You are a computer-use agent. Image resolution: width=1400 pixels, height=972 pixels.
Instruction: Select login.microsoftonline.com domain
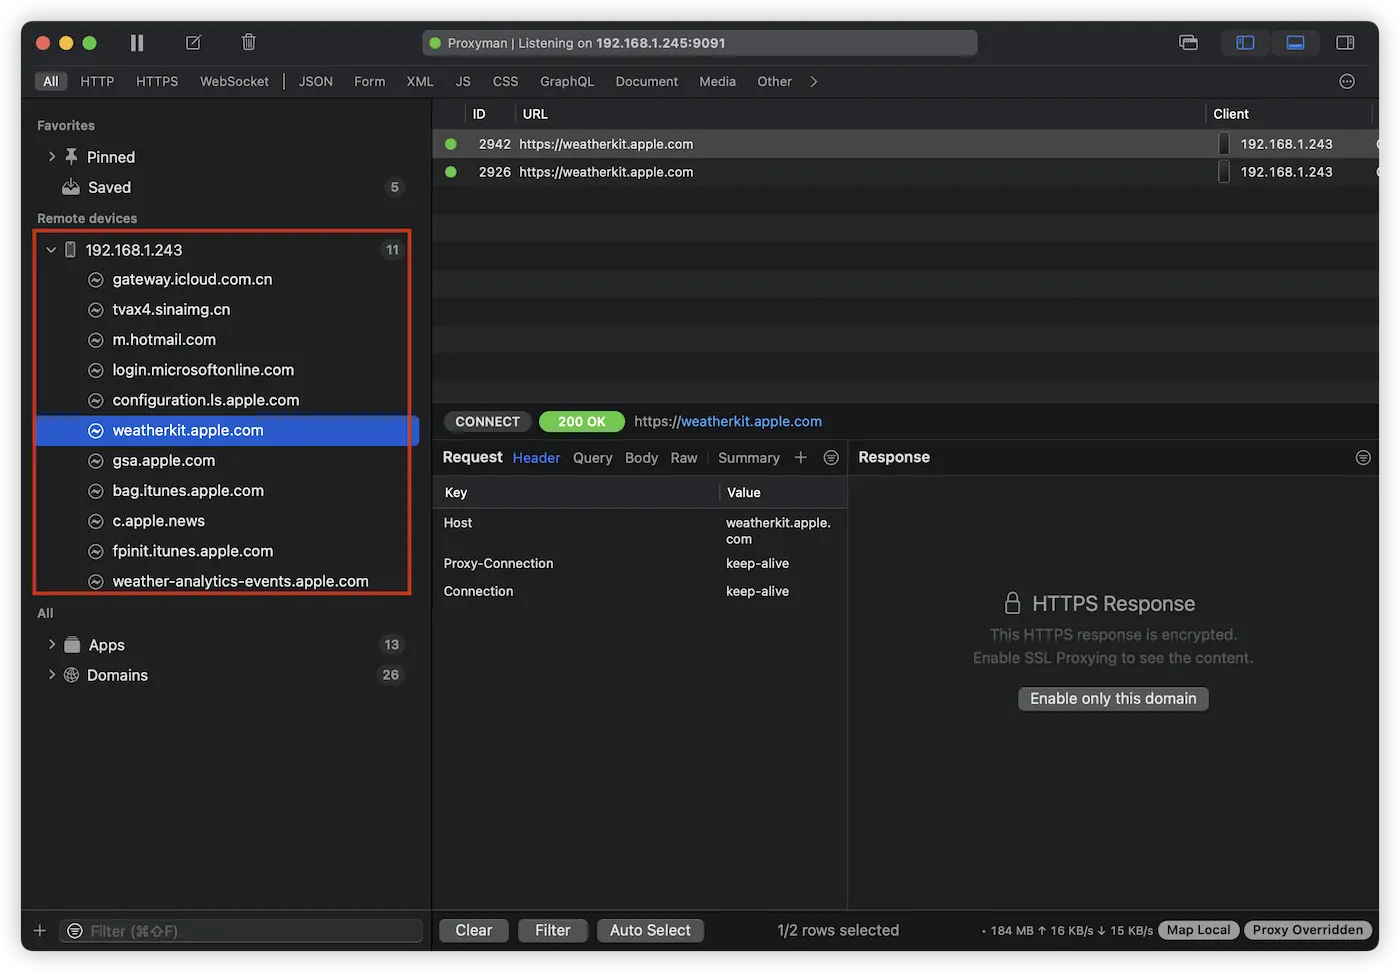[x=203, y=370]
